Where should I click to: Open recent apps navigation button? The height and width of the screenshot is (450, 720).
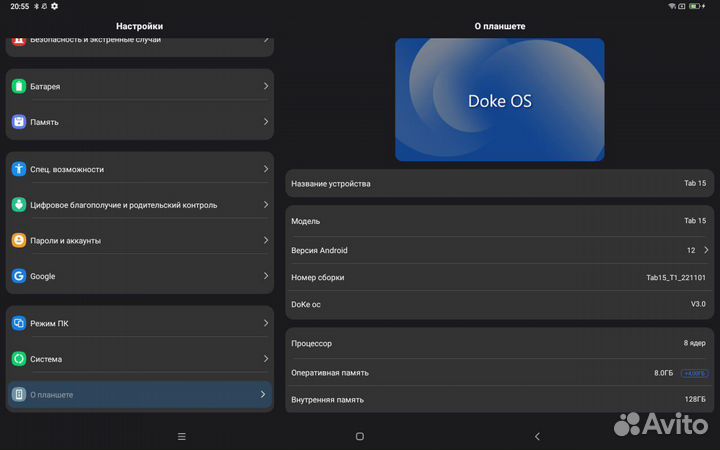pyautogui.click(x=181, y=437)
